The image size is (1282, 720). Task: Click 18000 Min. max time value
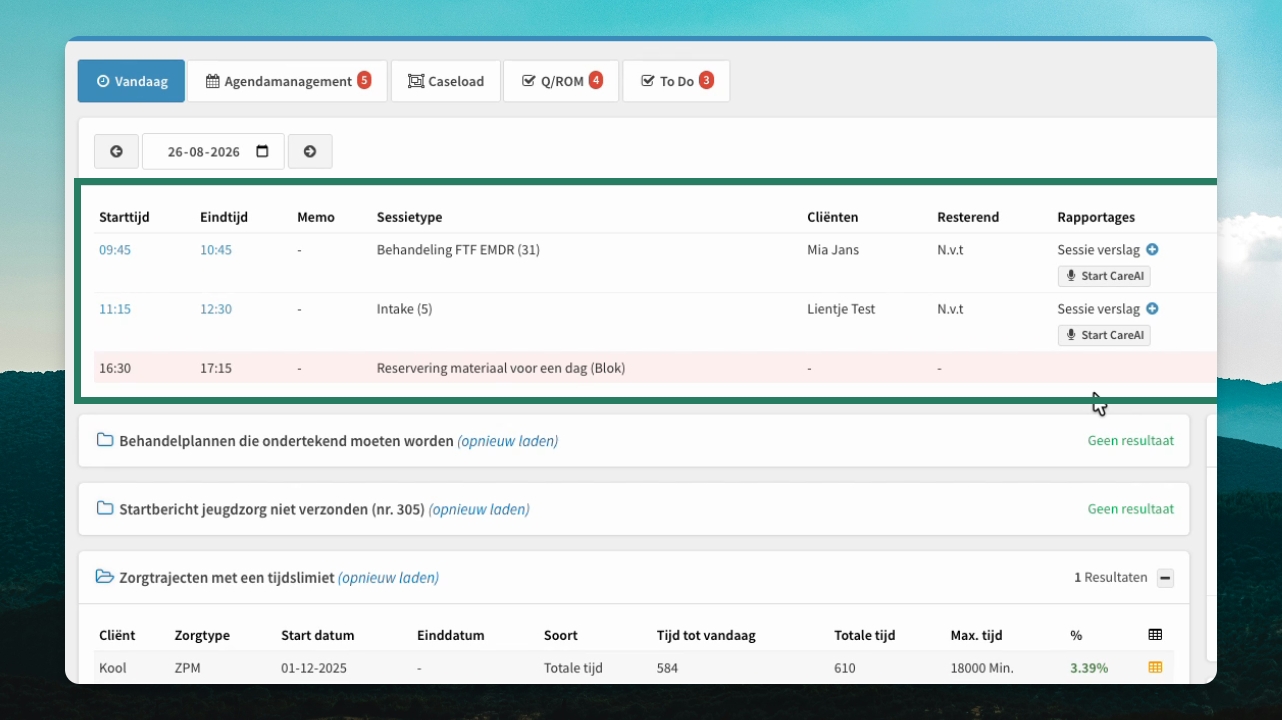point(982,668)
